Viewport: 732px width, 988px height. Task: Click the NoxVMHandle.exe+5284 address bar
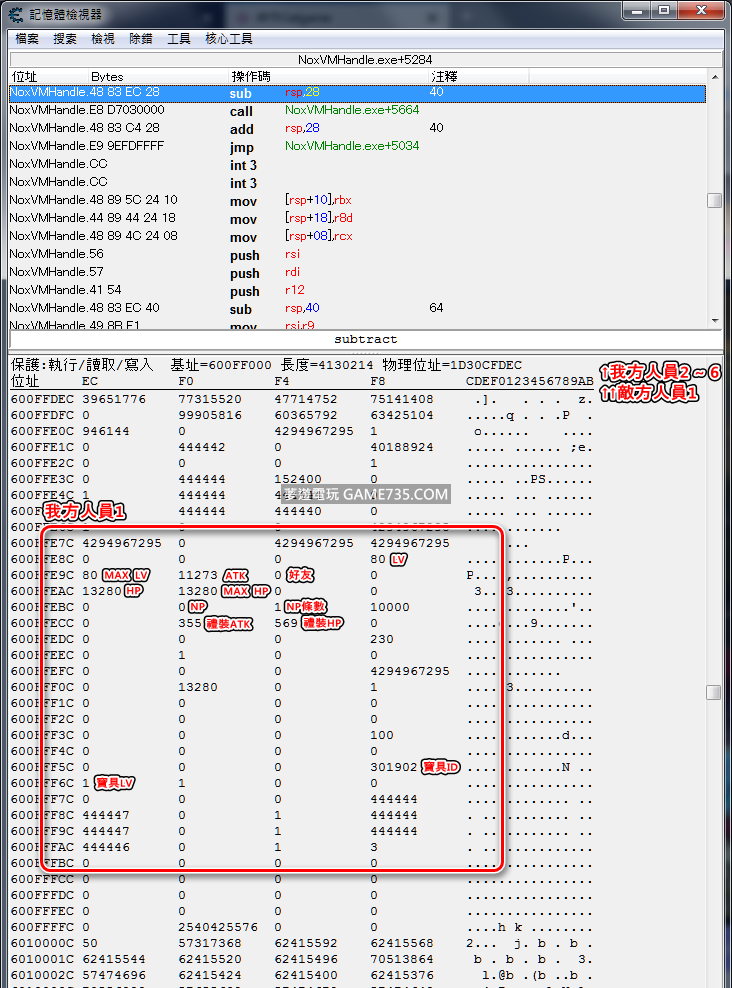tap(365, 60)
